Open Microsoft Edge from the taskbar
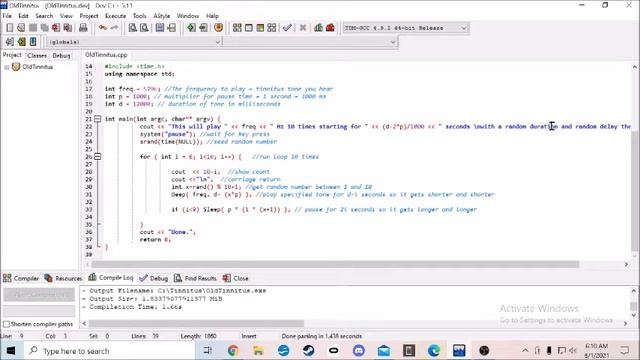Viewport: 640px width, 360px height. pos(434,351)
